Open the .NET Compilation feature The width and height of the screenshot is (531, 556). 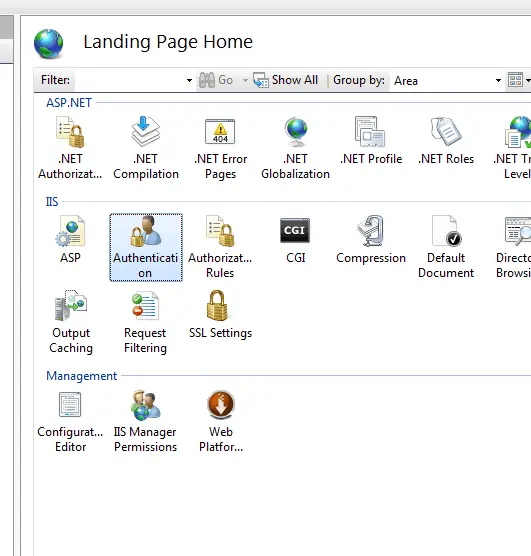pos(146,148)
